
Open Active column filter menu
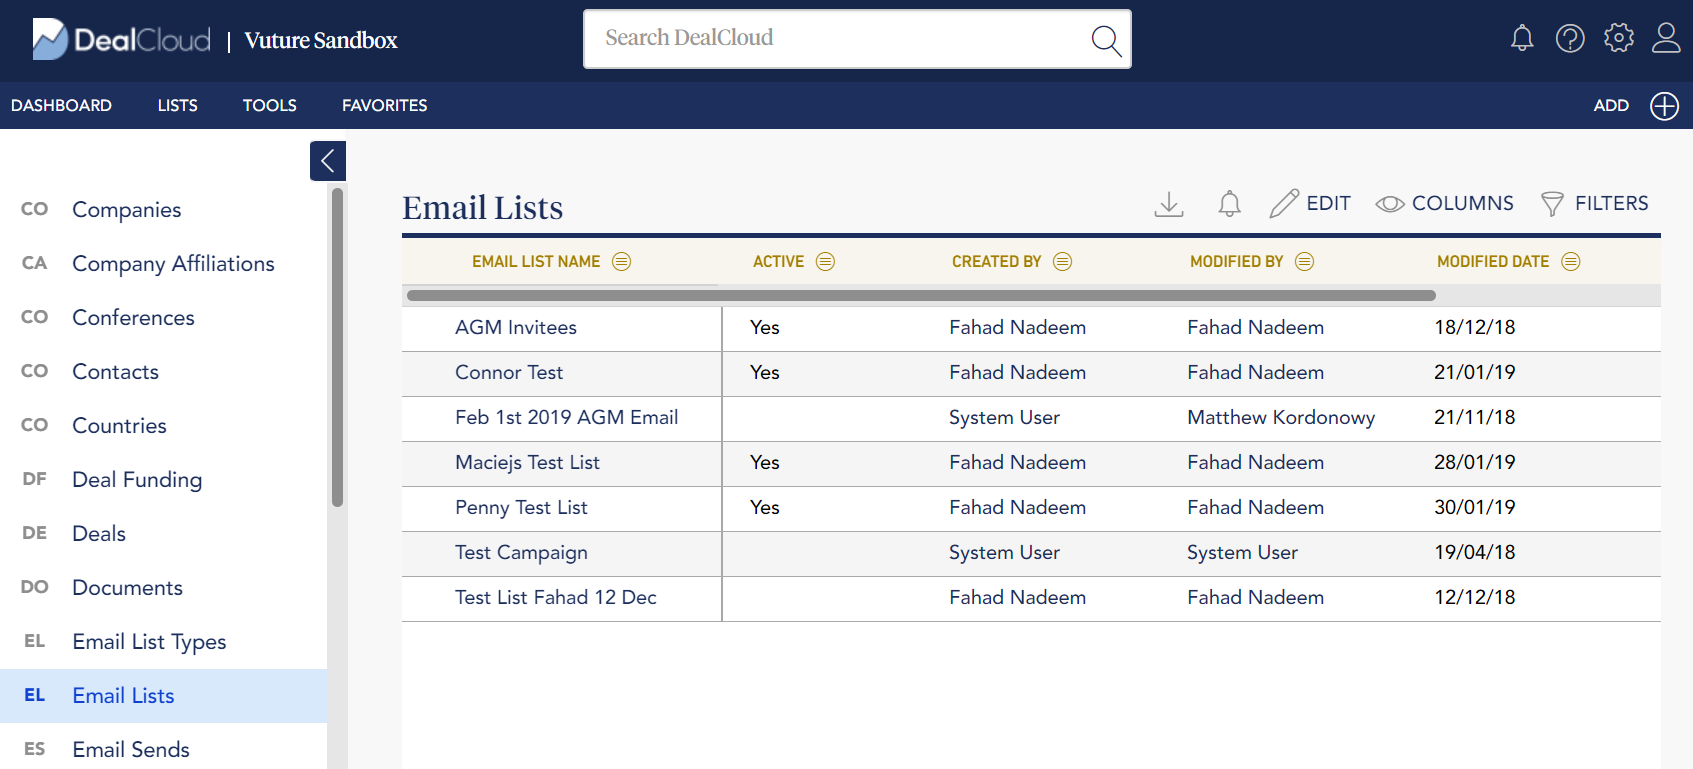[x=825, y=262]
